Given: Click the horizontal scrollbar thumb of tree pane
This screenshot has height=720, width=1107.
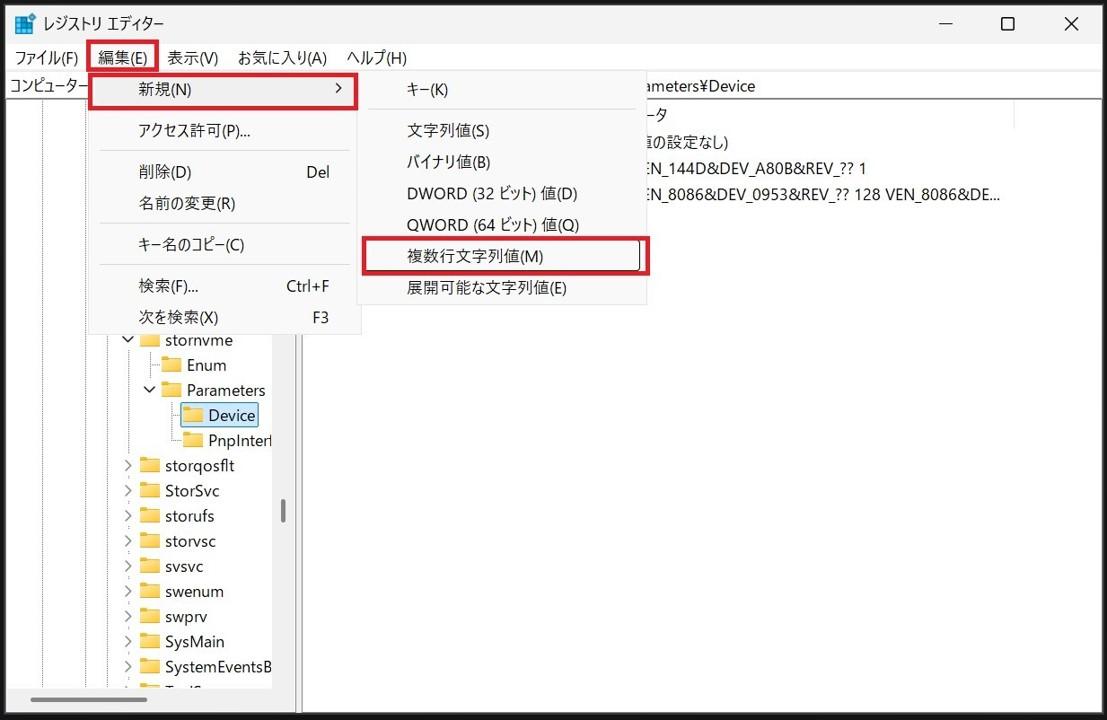Looking at the screenshot, I should [x=89, y=700].
